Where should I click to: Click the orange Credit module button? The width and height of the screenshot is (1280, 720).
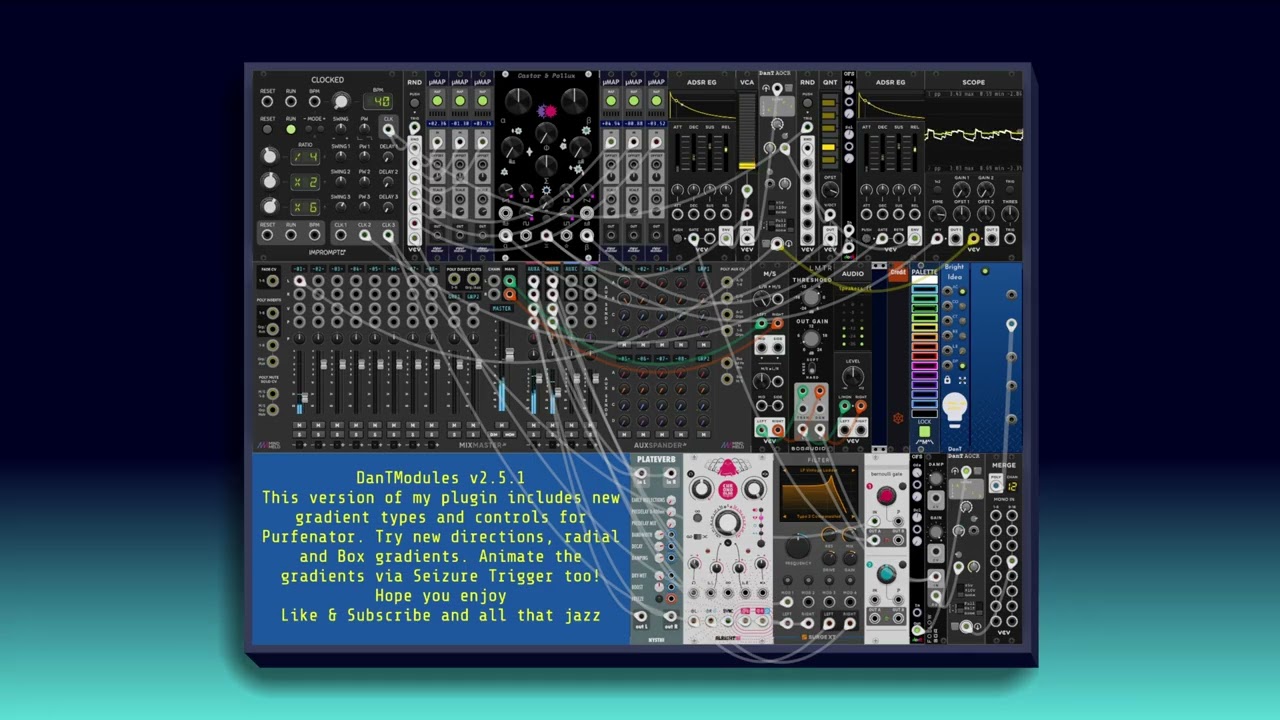pyautogui.click(x=898, y=273)
